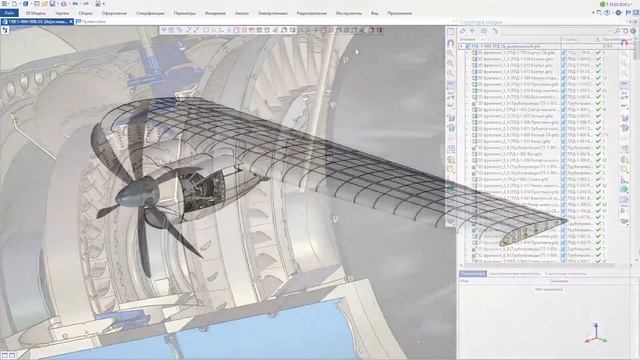This screenshot has width=640, height=360.
Task: Select the Сборка ribbon tab
Action: pyautogui.click(x=85, y=13)
